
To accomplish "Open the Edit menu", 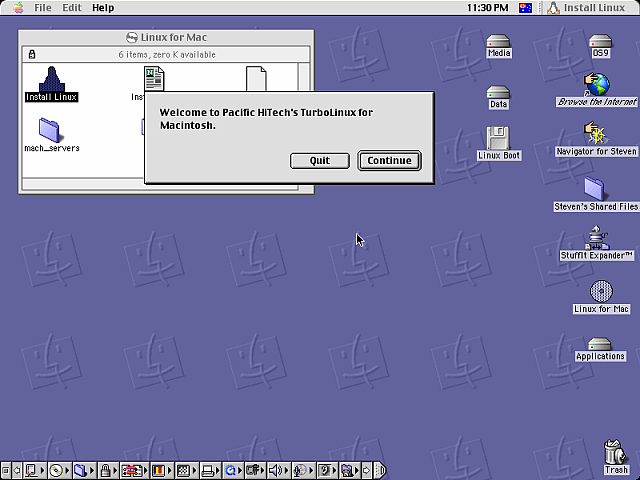I will [x=71, y=7].
